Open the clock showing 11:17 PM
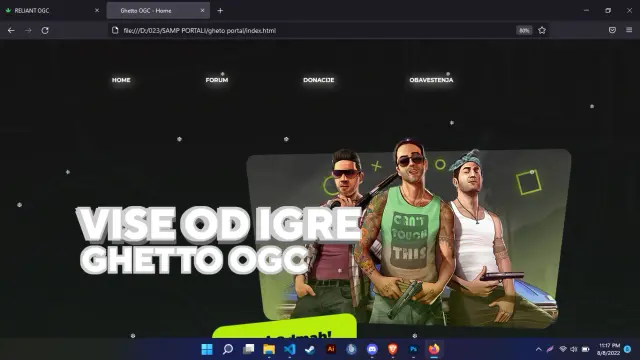The image size is (640, 360). 609,349
